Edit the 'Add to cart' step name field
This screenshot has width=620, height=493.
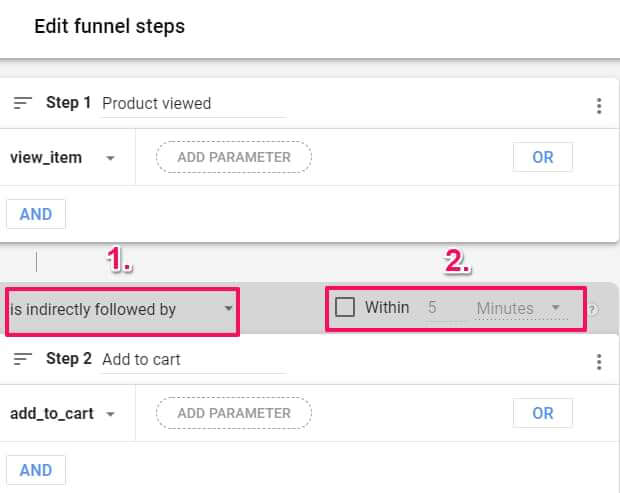point(192,360)
